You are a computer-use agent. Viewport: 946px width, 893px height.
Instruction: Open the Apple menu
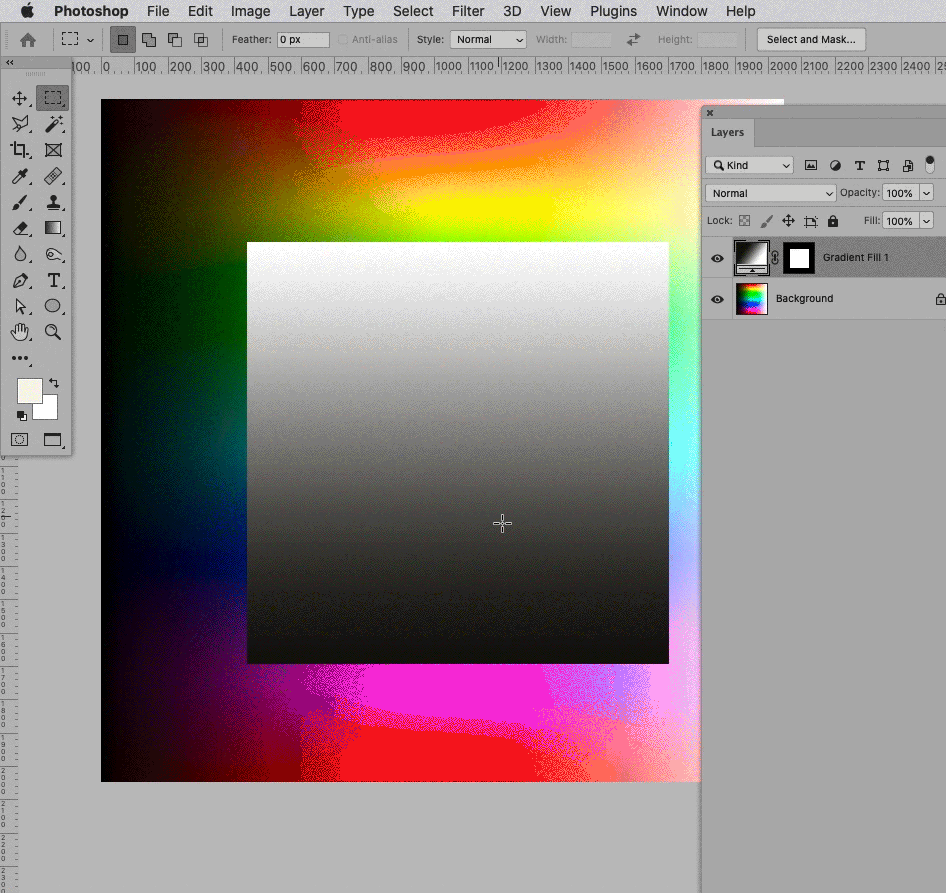pyautogui.click(x=27, y=11)
